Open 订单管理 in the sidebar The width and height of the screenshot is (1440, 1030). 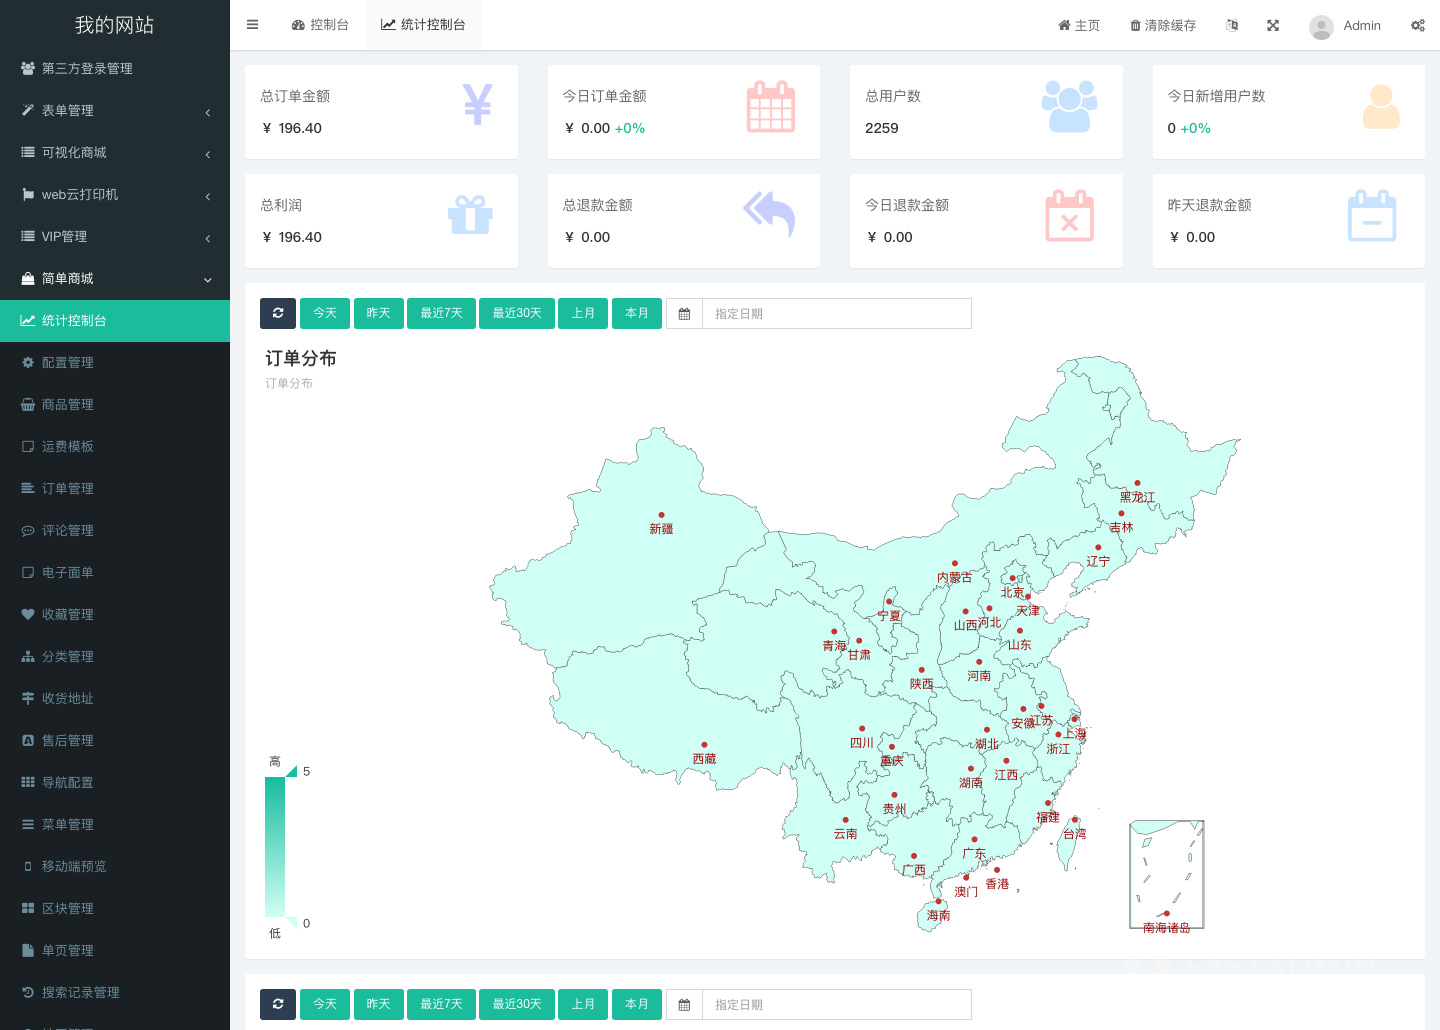coord(68,489)
